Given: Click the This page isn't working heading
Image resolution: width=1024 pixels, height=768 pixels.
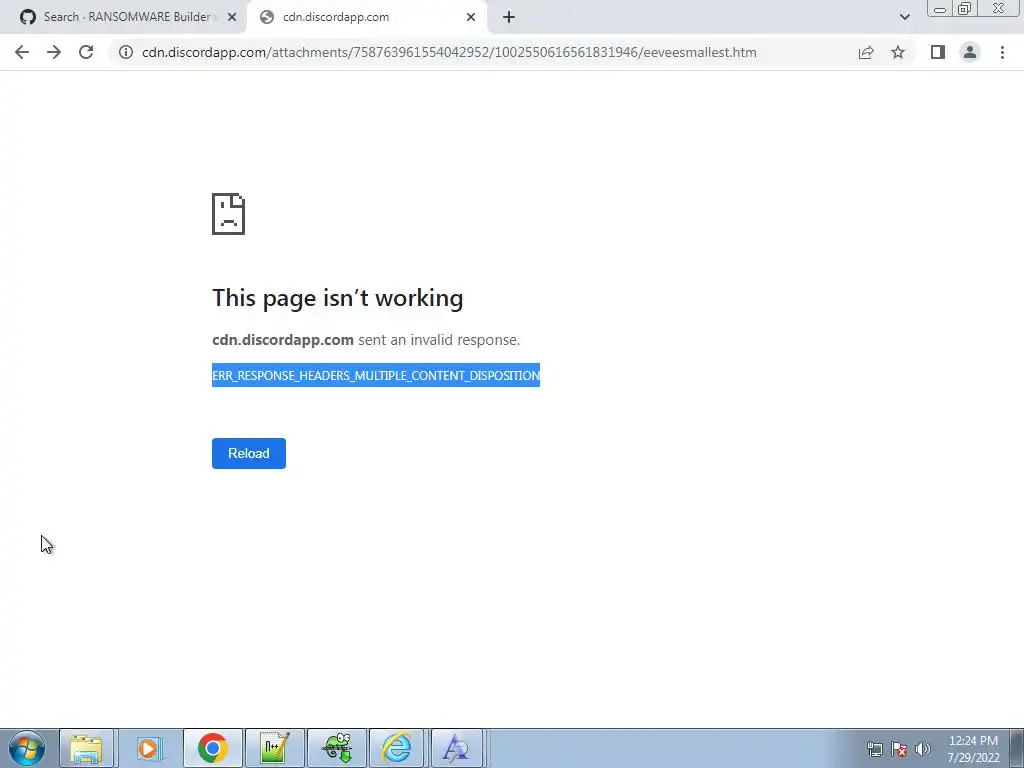Looking at the screenshot, I should 338,298.
